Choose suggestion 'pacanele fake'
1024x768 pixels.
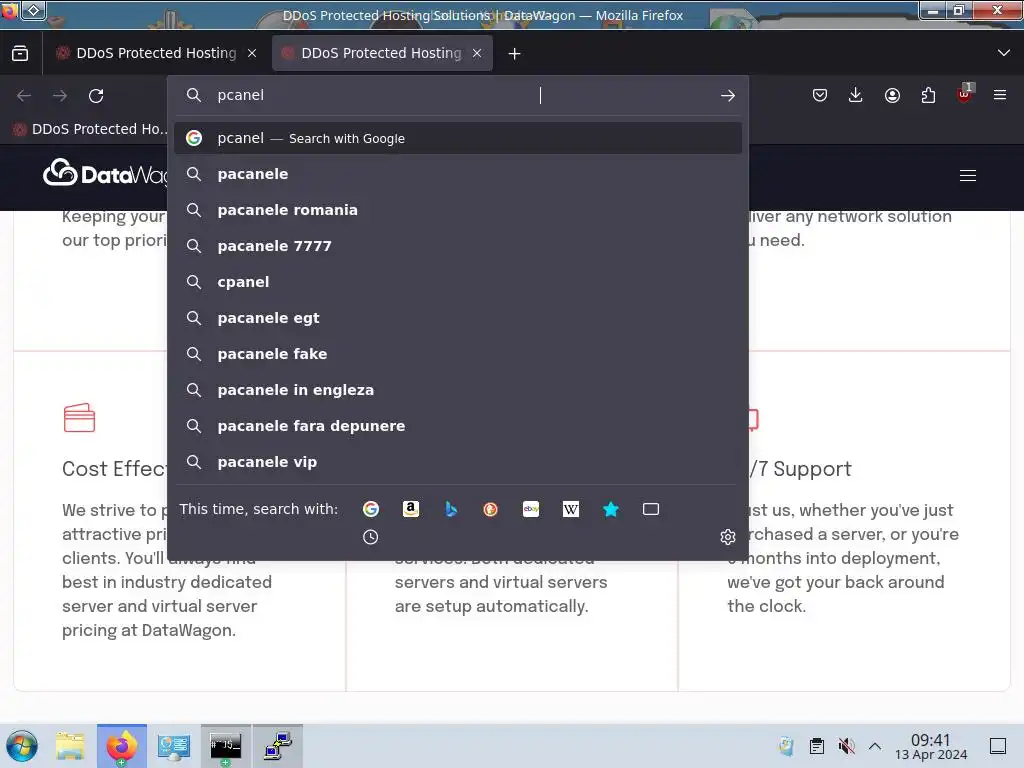tap(458, 354)
